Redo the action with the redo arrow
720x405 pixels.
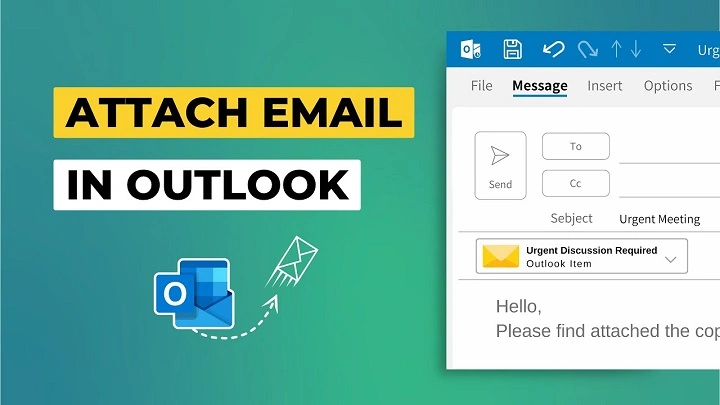click(588, 49)
